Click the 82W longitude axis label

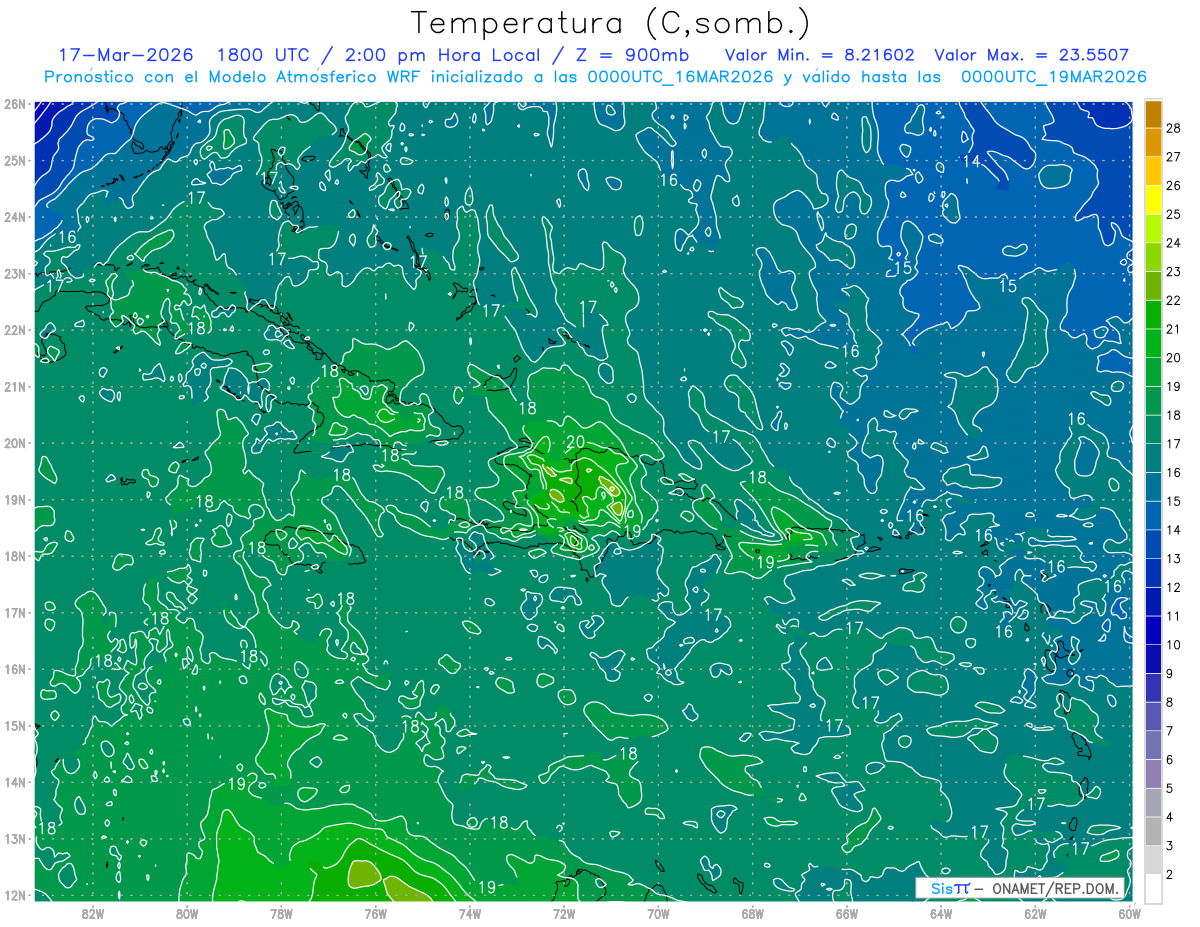pos(93,912)
